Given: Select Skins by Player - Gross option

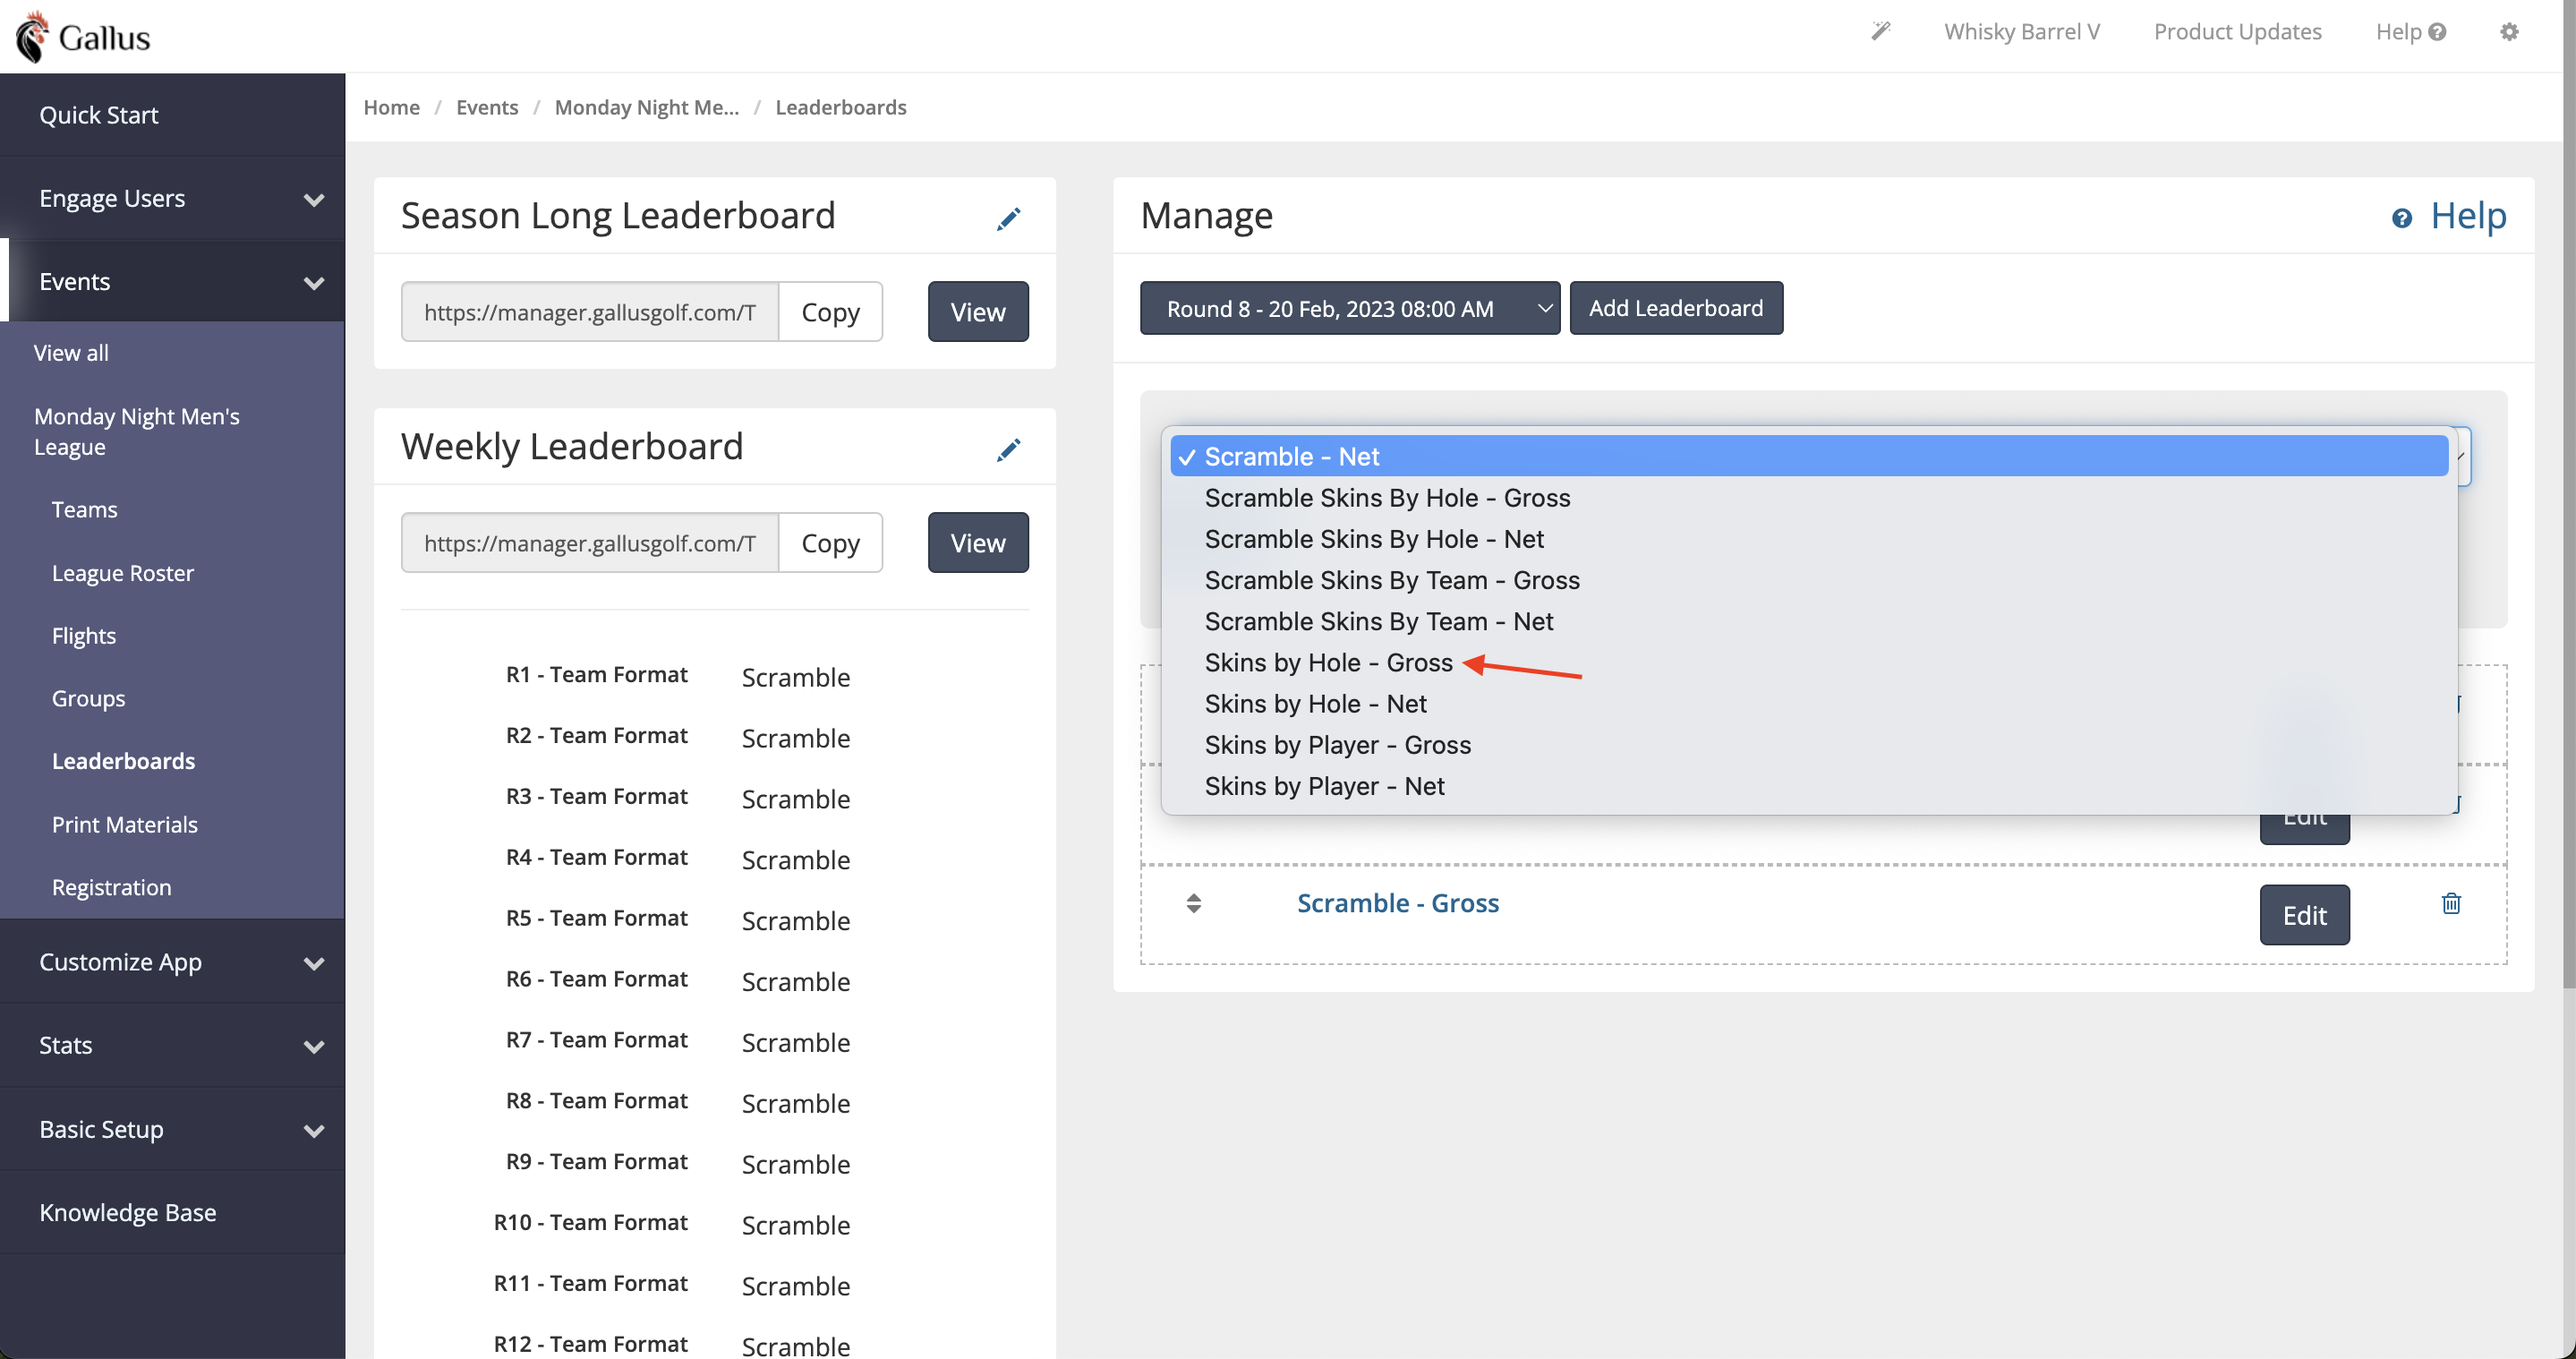Looking at the screenshot, I should [1808, 744].
